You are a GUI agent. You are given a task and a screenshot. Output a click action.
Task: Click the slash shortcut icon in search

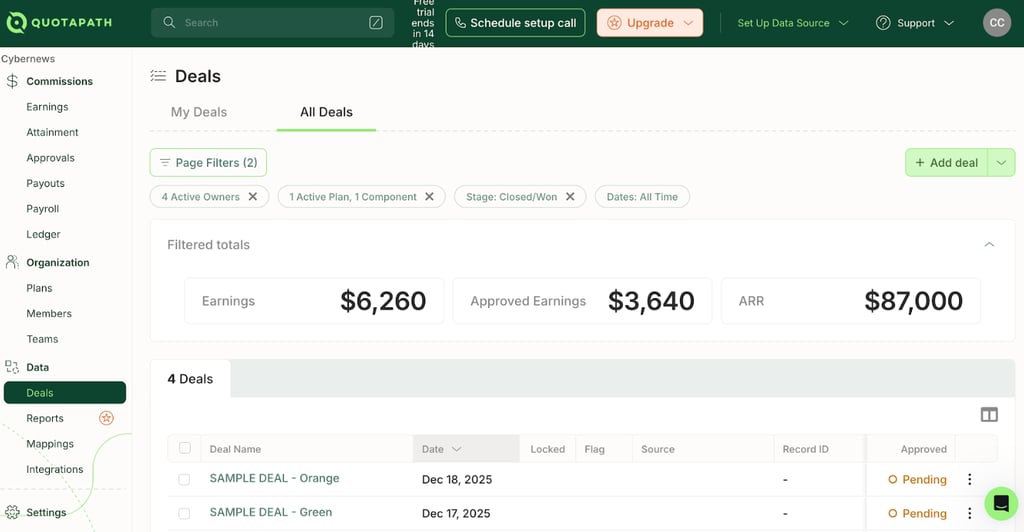376,23
